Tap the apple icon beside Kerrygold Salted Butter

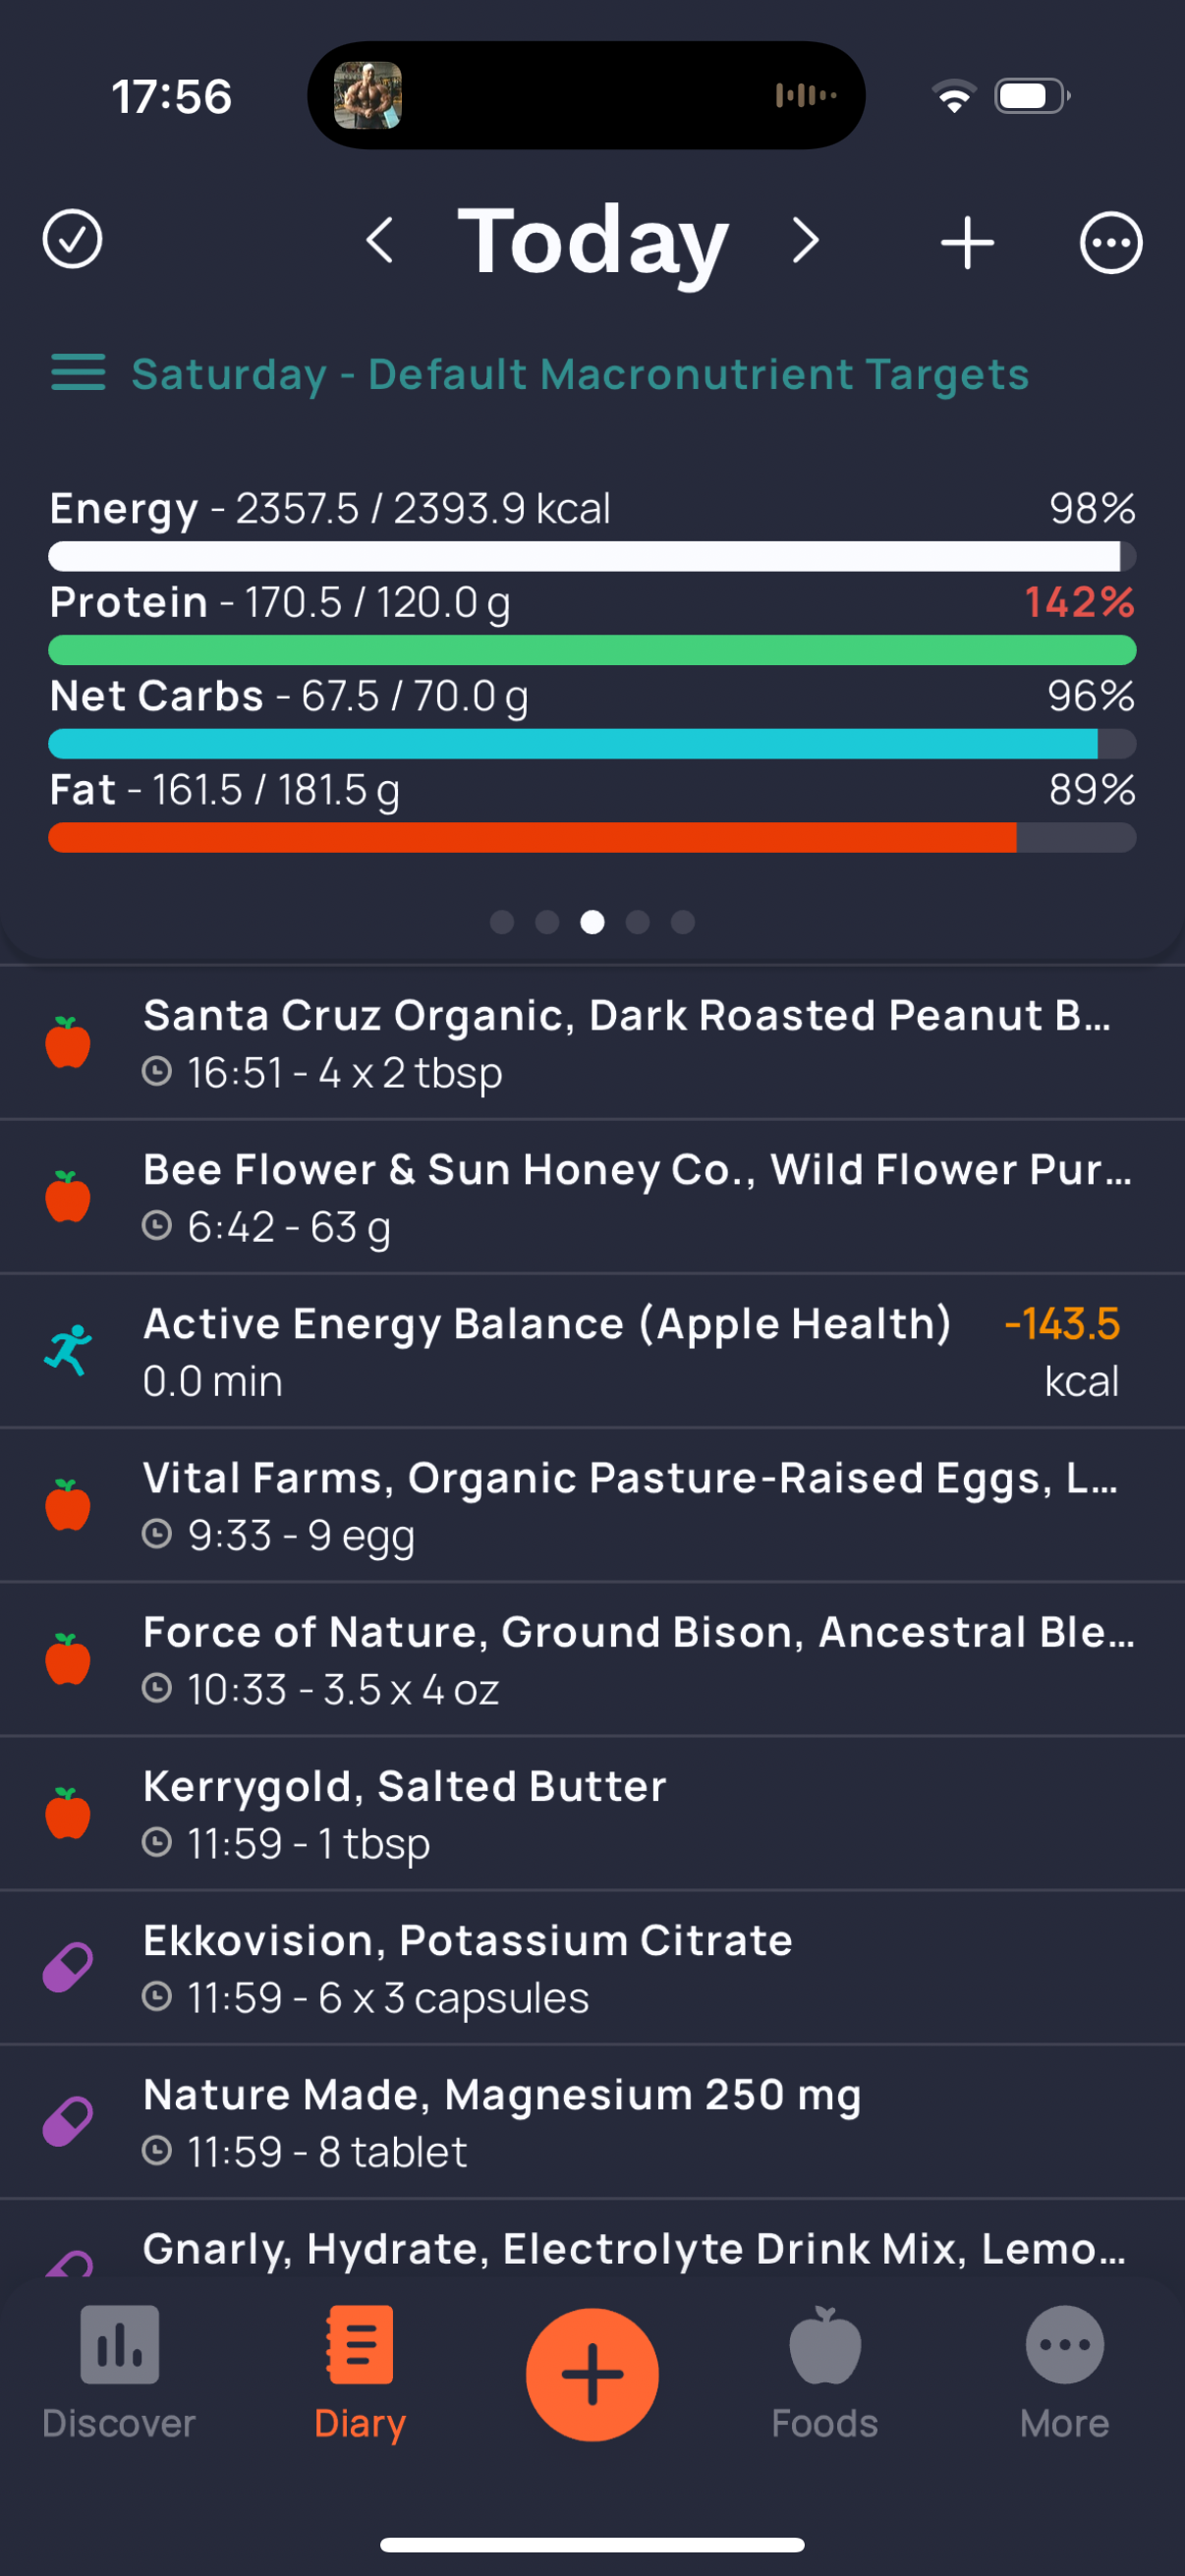click(x=68, y=1813)
